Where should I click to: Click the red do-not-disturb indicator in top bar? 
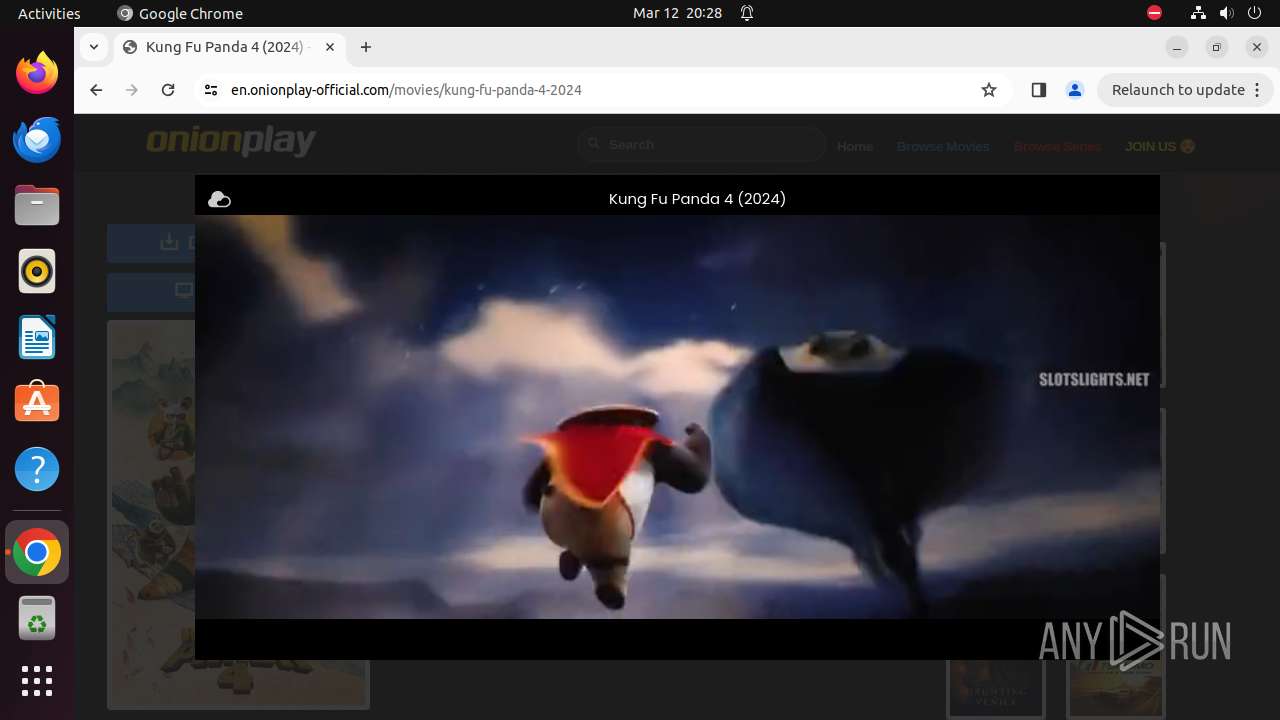click(x=1154, y=13)
